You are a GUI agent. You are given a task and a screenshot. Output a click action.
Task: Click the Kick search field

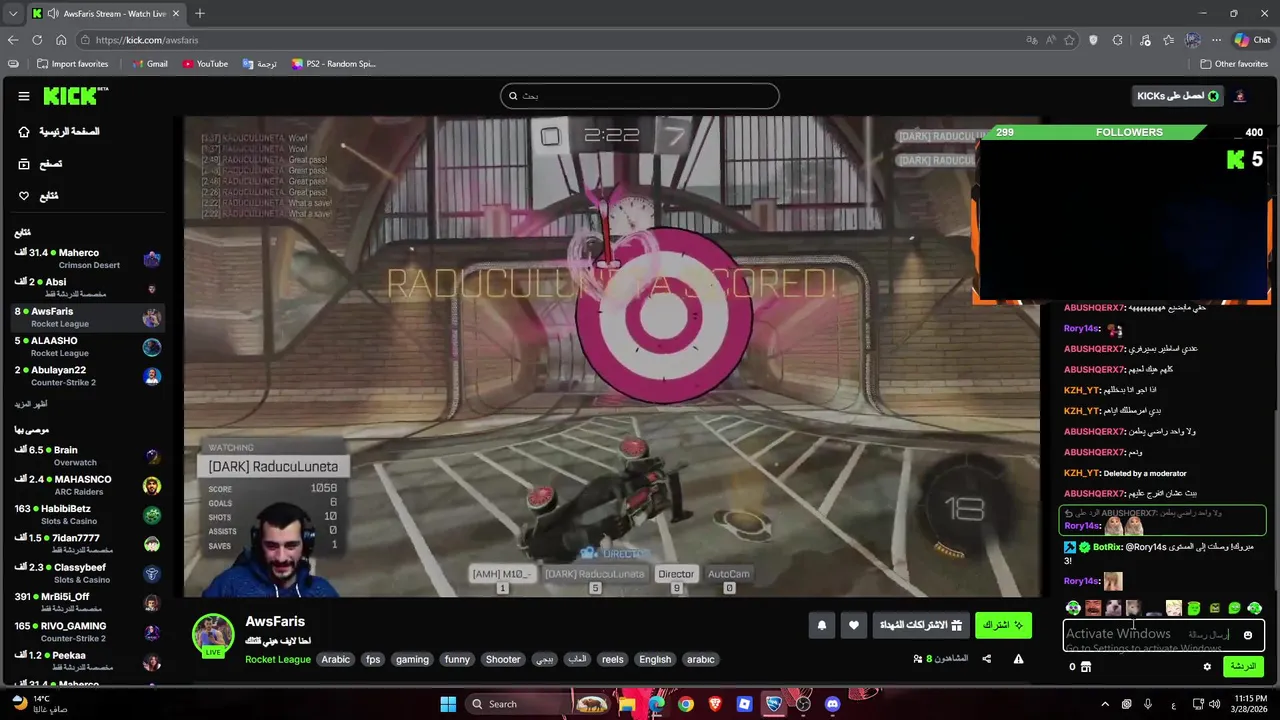coord(640,96)
